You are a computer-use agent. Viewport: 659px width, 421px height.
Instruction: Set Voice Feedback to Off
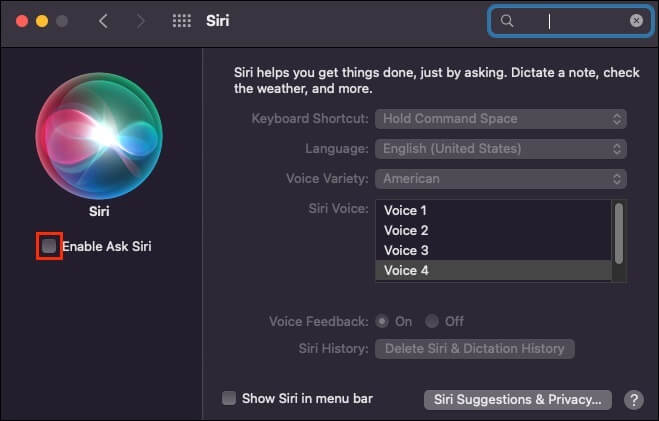click(x=432, y=321)
